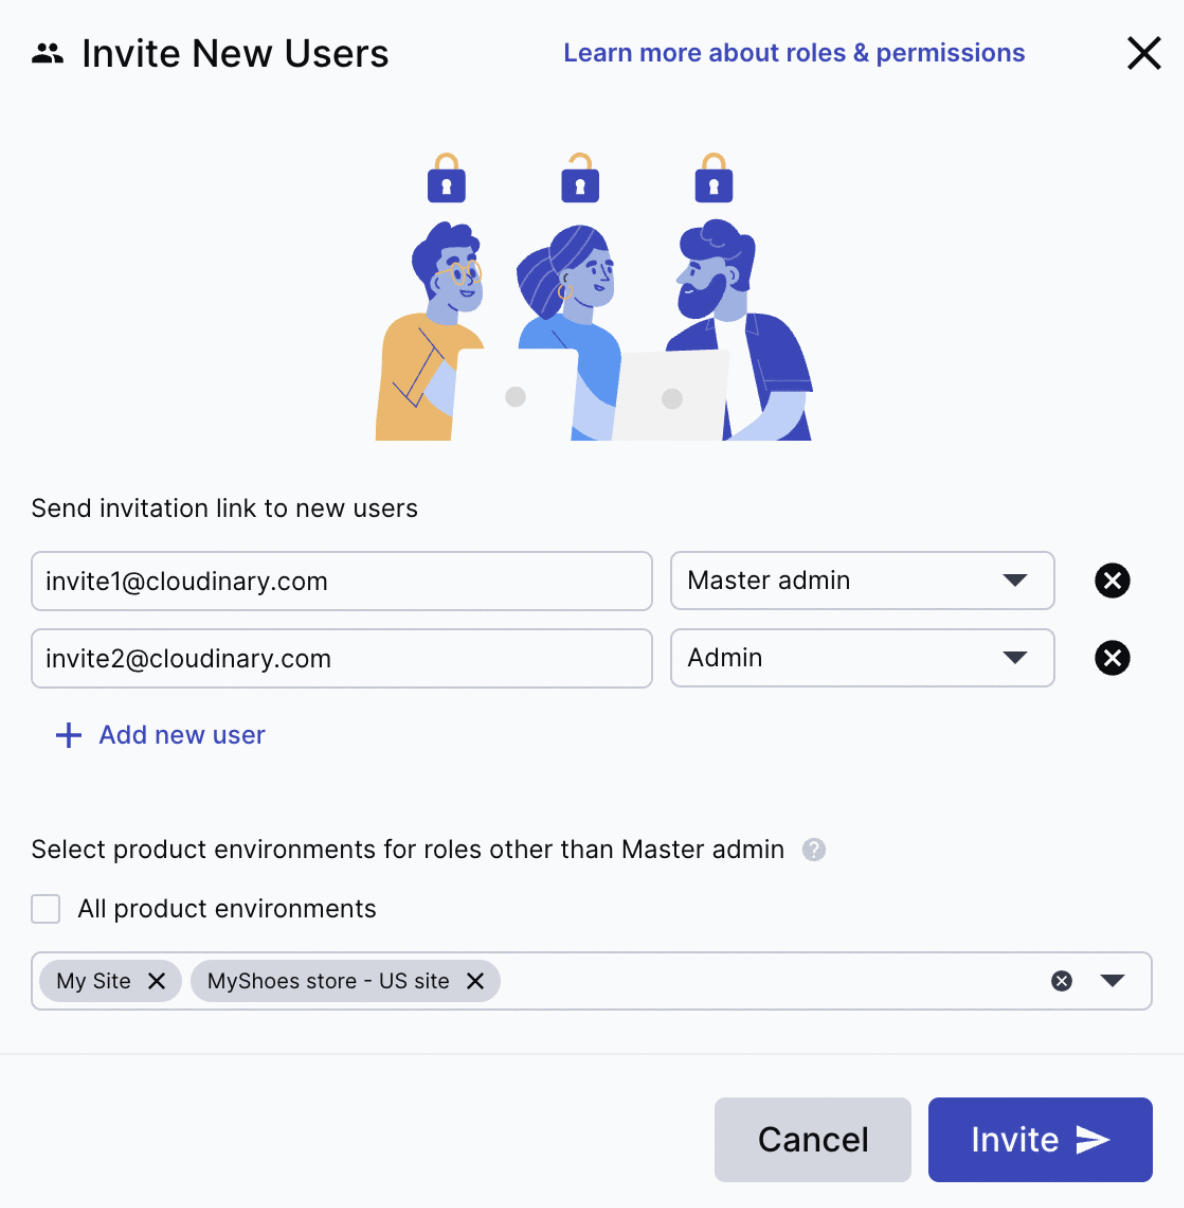Remove the My Site environment chip
Viewport: 1184px width, 1208px height.
tap(157, 981)
